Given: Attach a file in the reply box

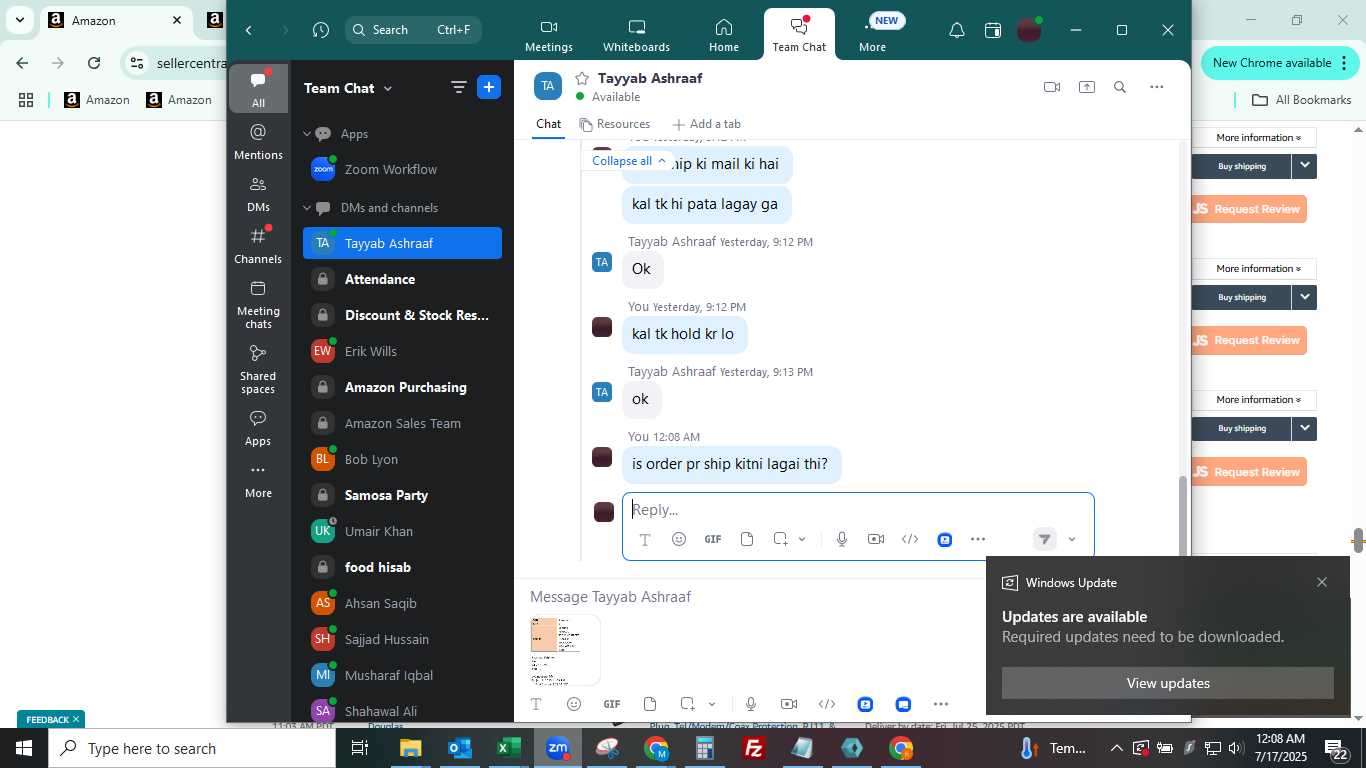Looking at the screenshot, I should pos(747,539).
